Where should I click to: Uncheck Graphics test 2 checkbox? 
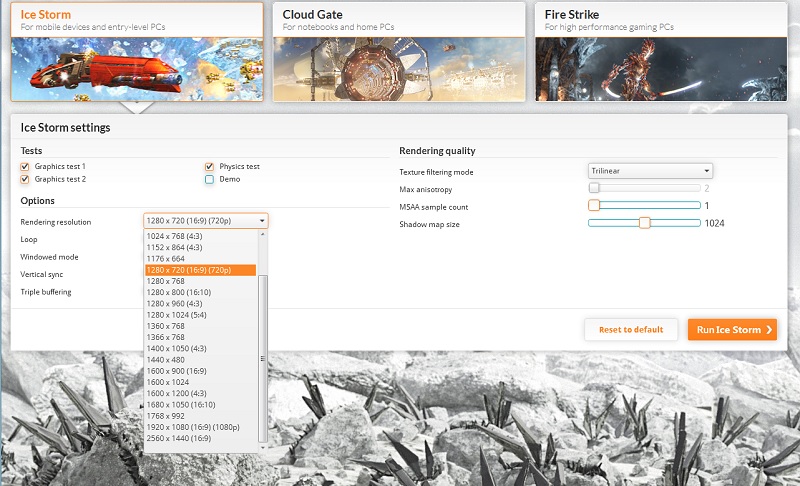coord(24,180)
